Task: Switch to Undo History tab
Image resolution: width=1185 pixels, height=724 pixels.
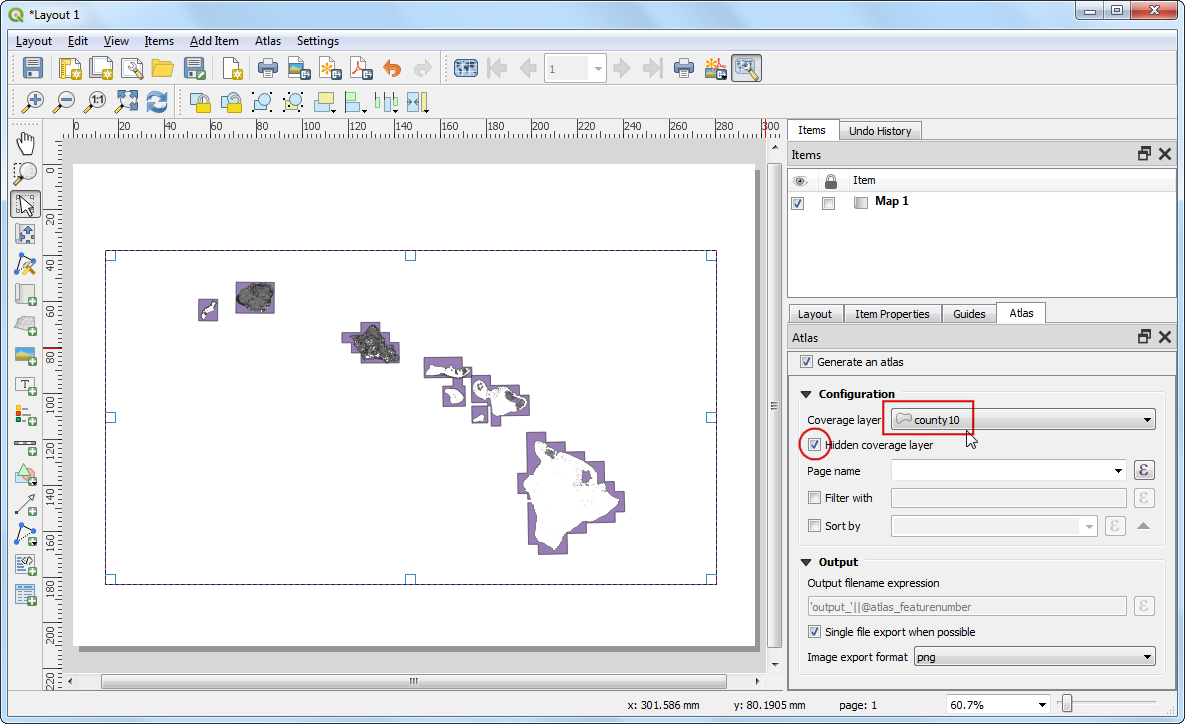Action: point(879,131)
